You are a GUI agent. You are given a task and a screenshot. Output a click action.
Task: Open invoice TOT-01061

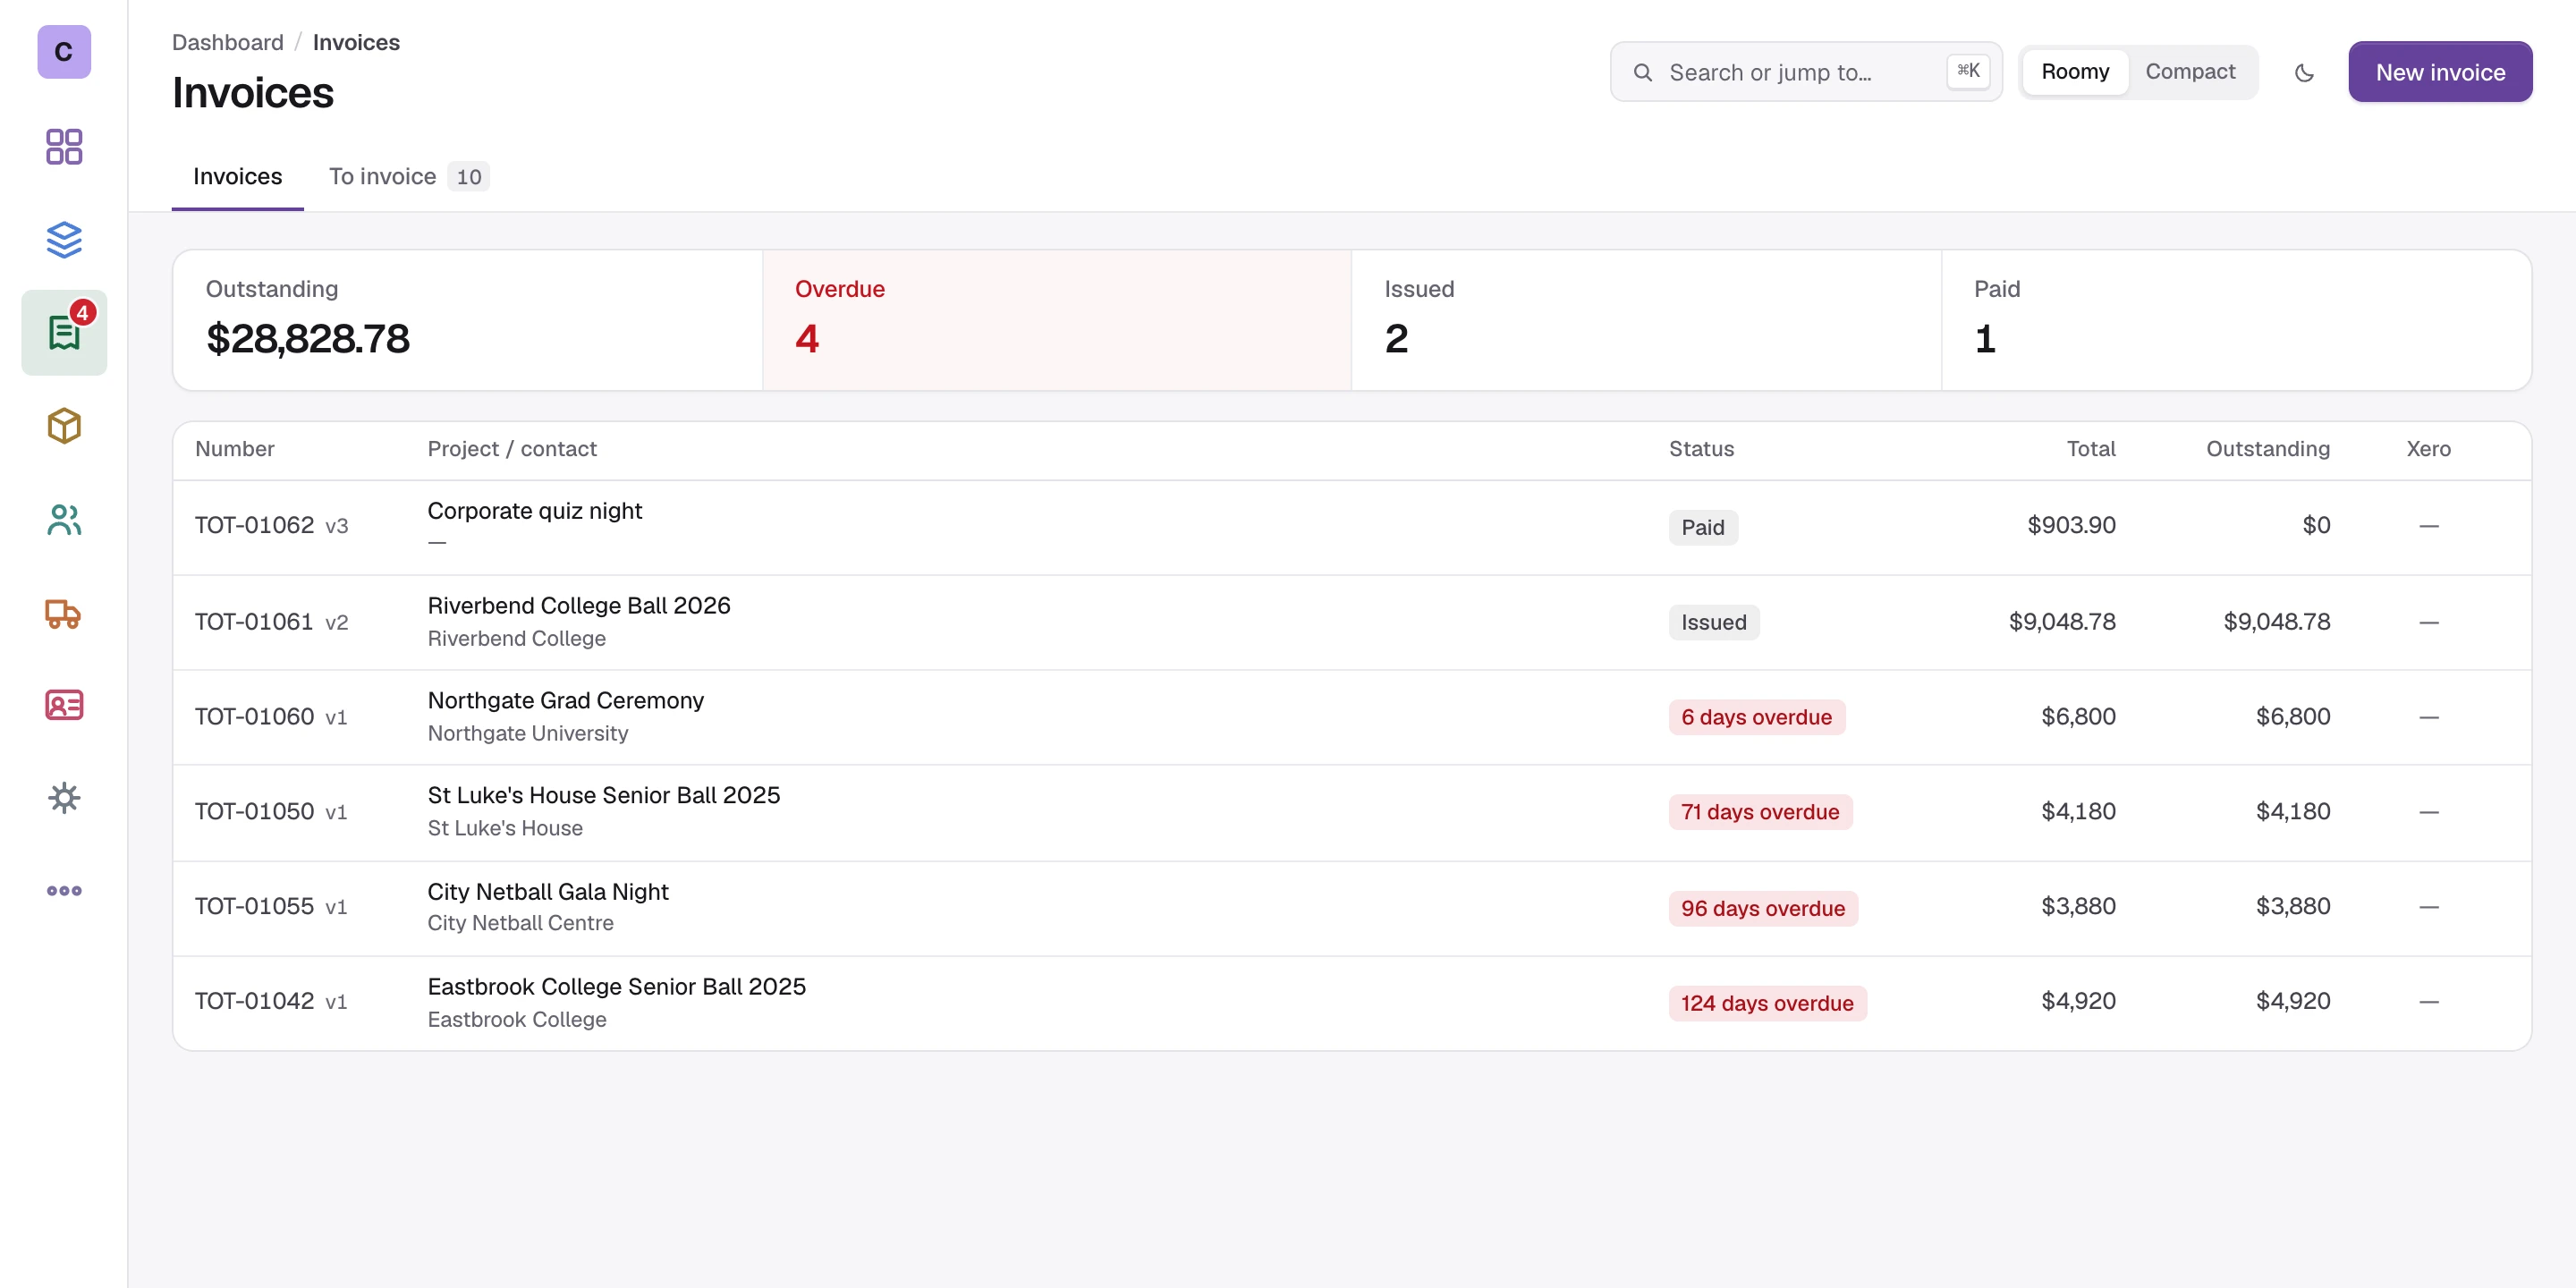tap(1352, 622)
